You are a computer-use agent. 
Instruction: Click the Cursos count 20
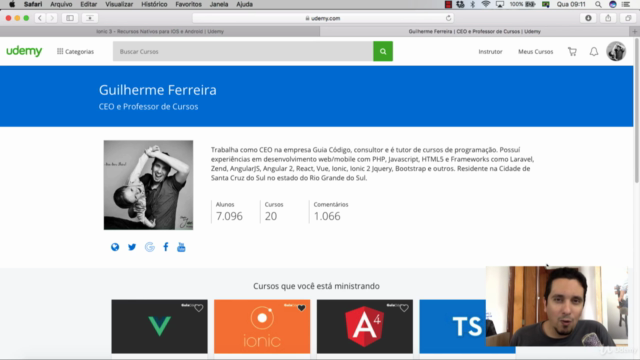(271, 216)
